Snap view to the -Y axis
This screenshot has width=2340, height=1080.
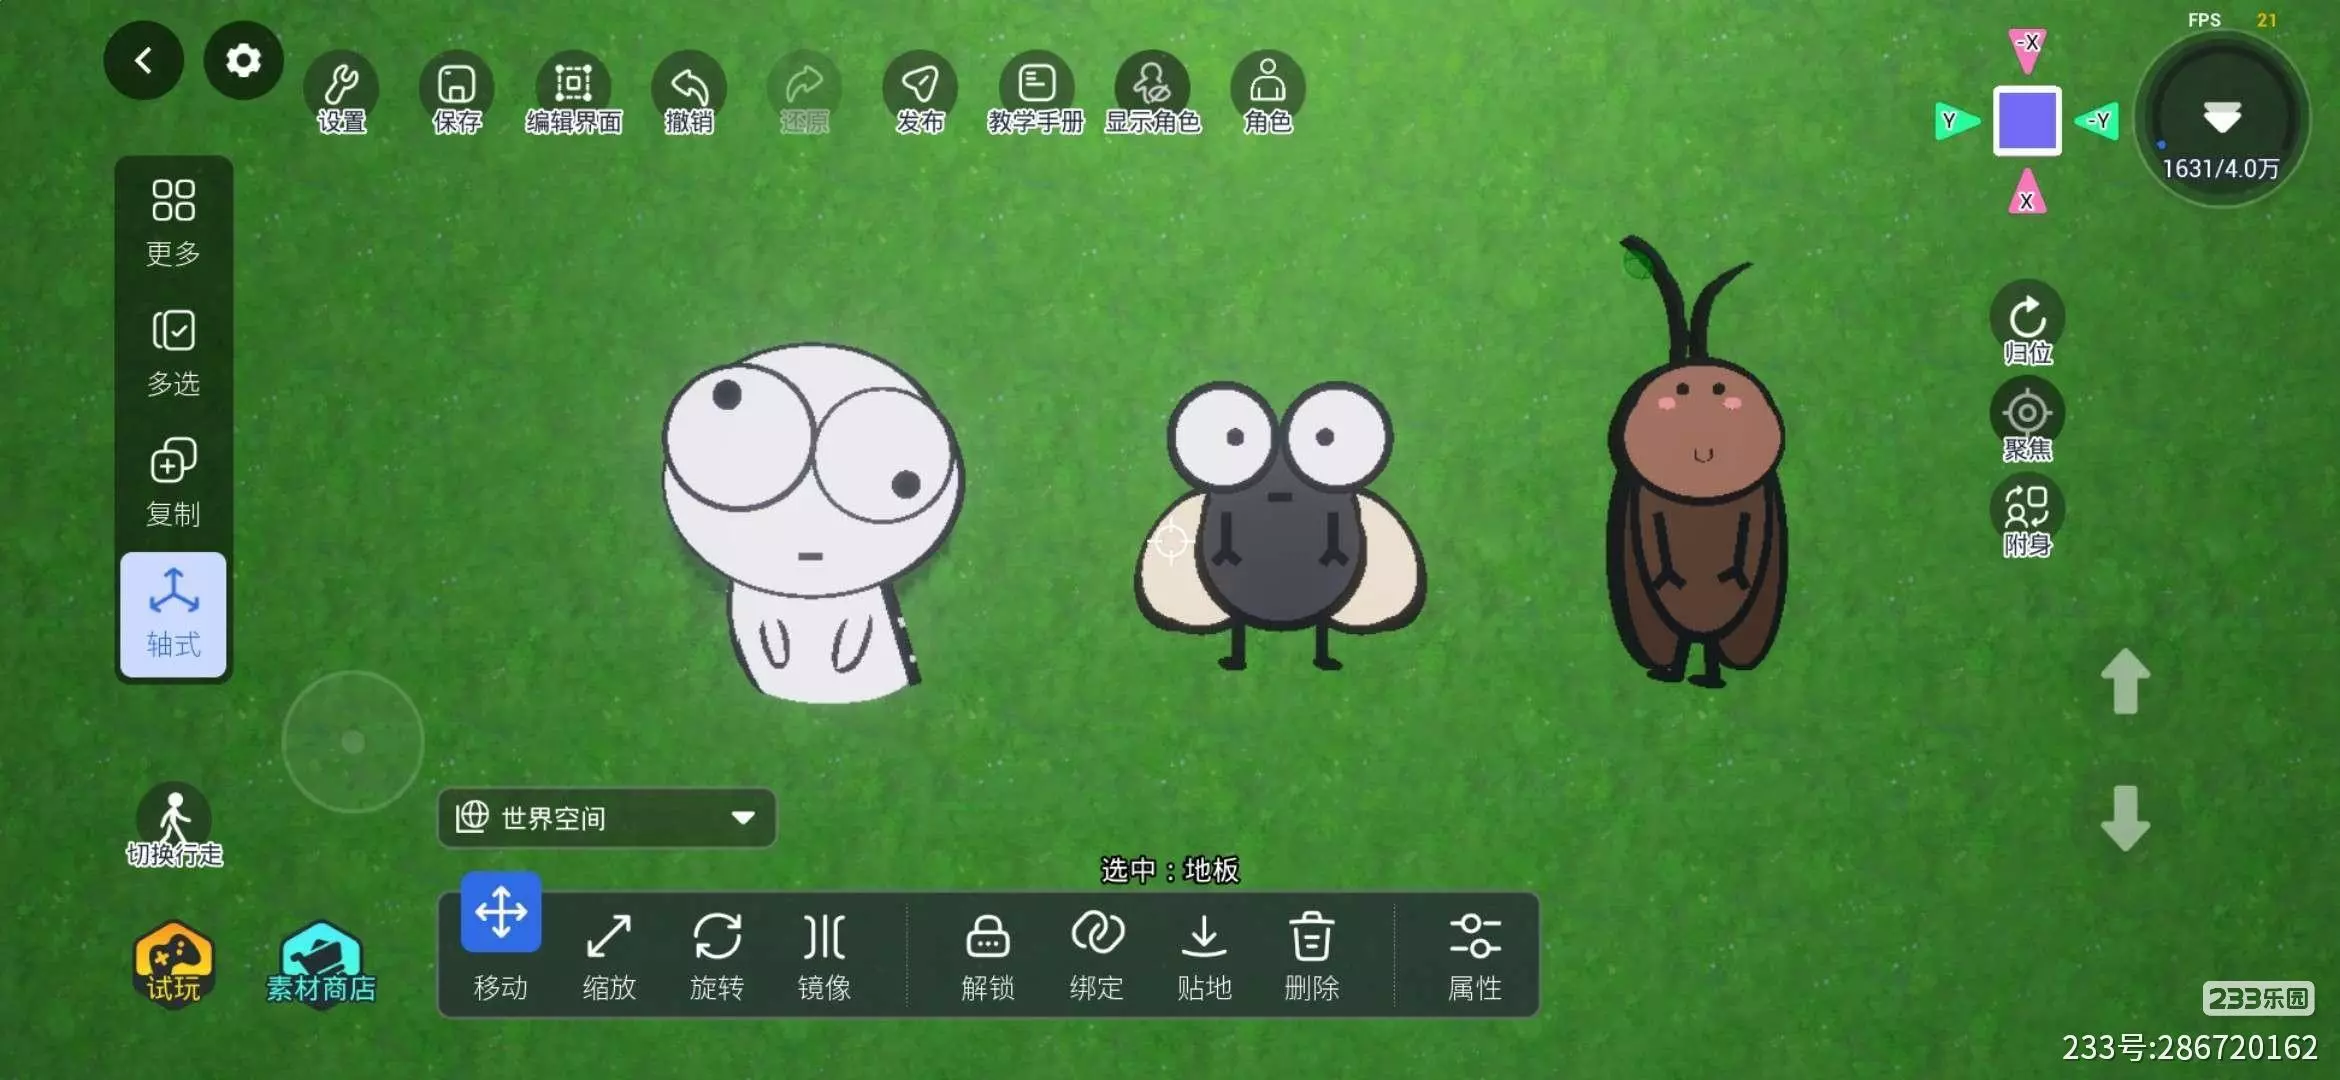(x=2097, y=121)
